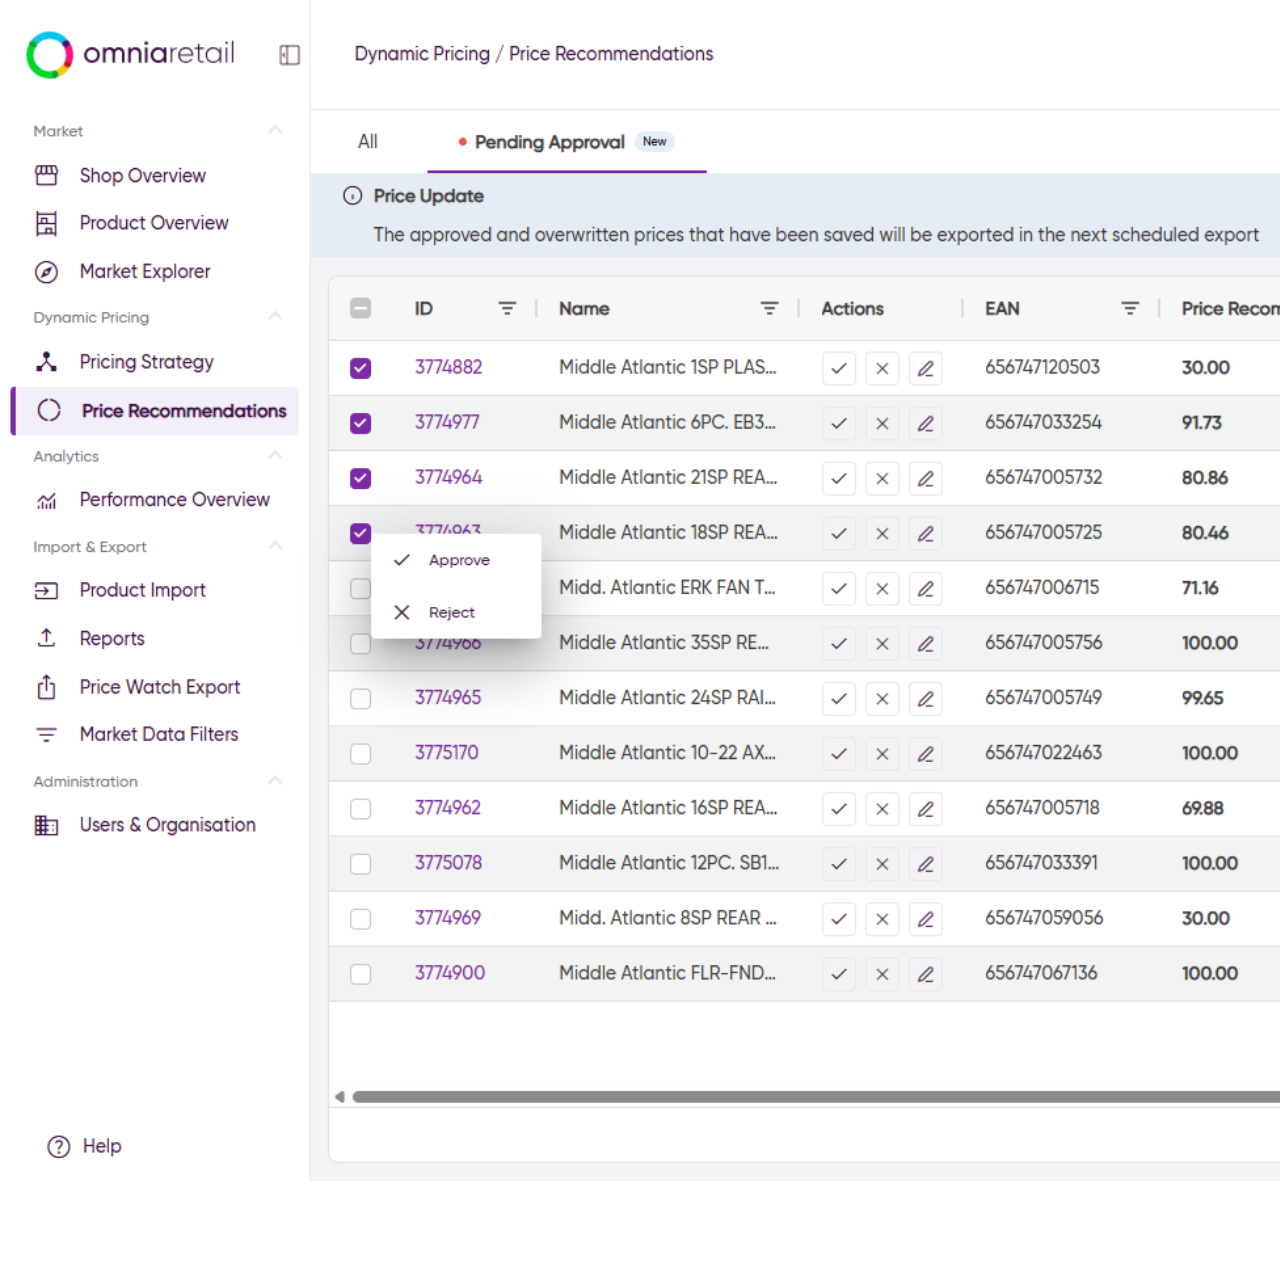
Task: Reject Middle Atlantic 35SP RE row
Action: [x=882, y=643]
